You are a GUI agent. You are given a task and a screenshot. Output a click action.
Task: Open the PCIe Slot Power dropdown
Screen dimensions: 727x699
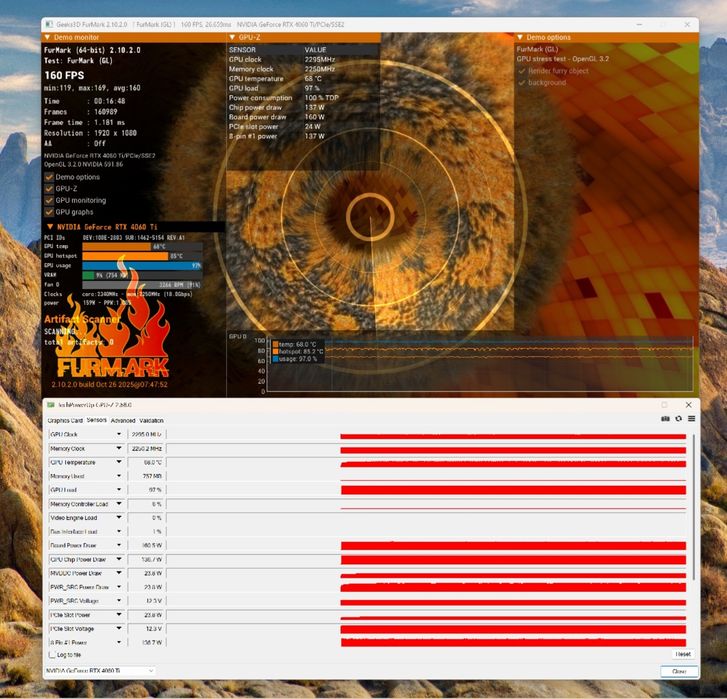coord(119,615)
